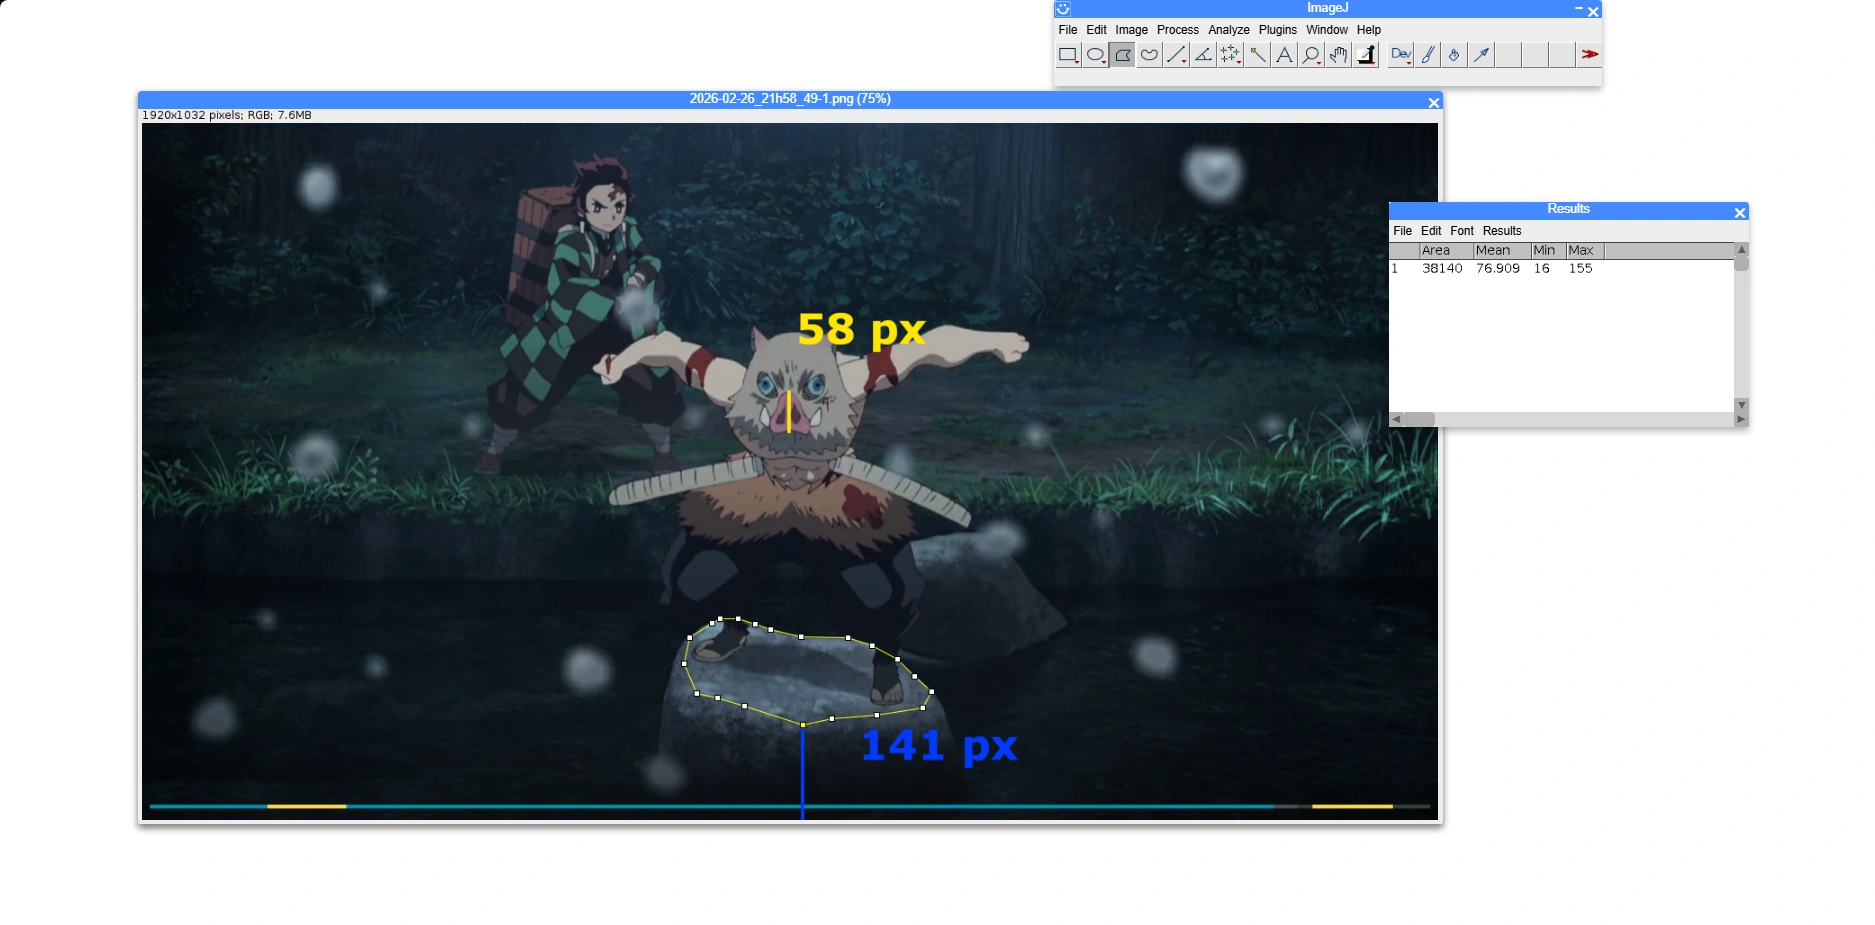Select the Max value 155
Viewport: 1875px width, 925px height.
1580,269
